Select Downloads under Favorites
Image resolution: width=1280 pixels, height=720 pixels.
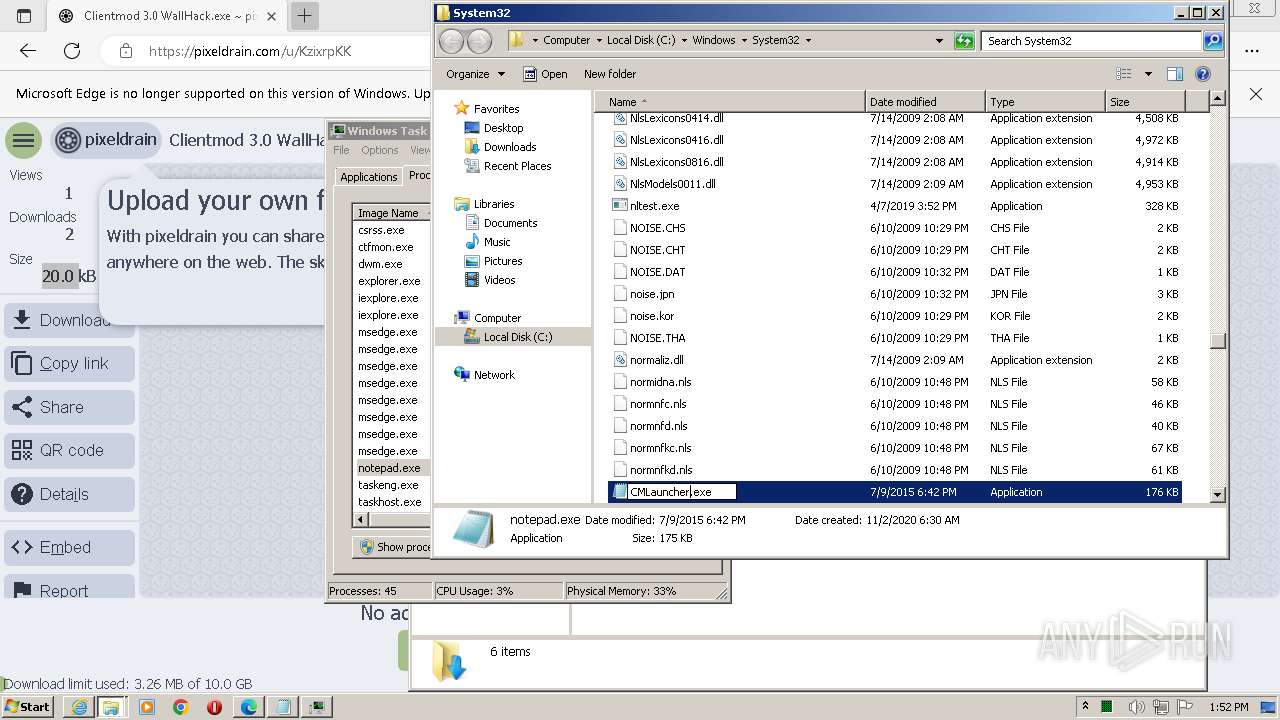point(510,147)
